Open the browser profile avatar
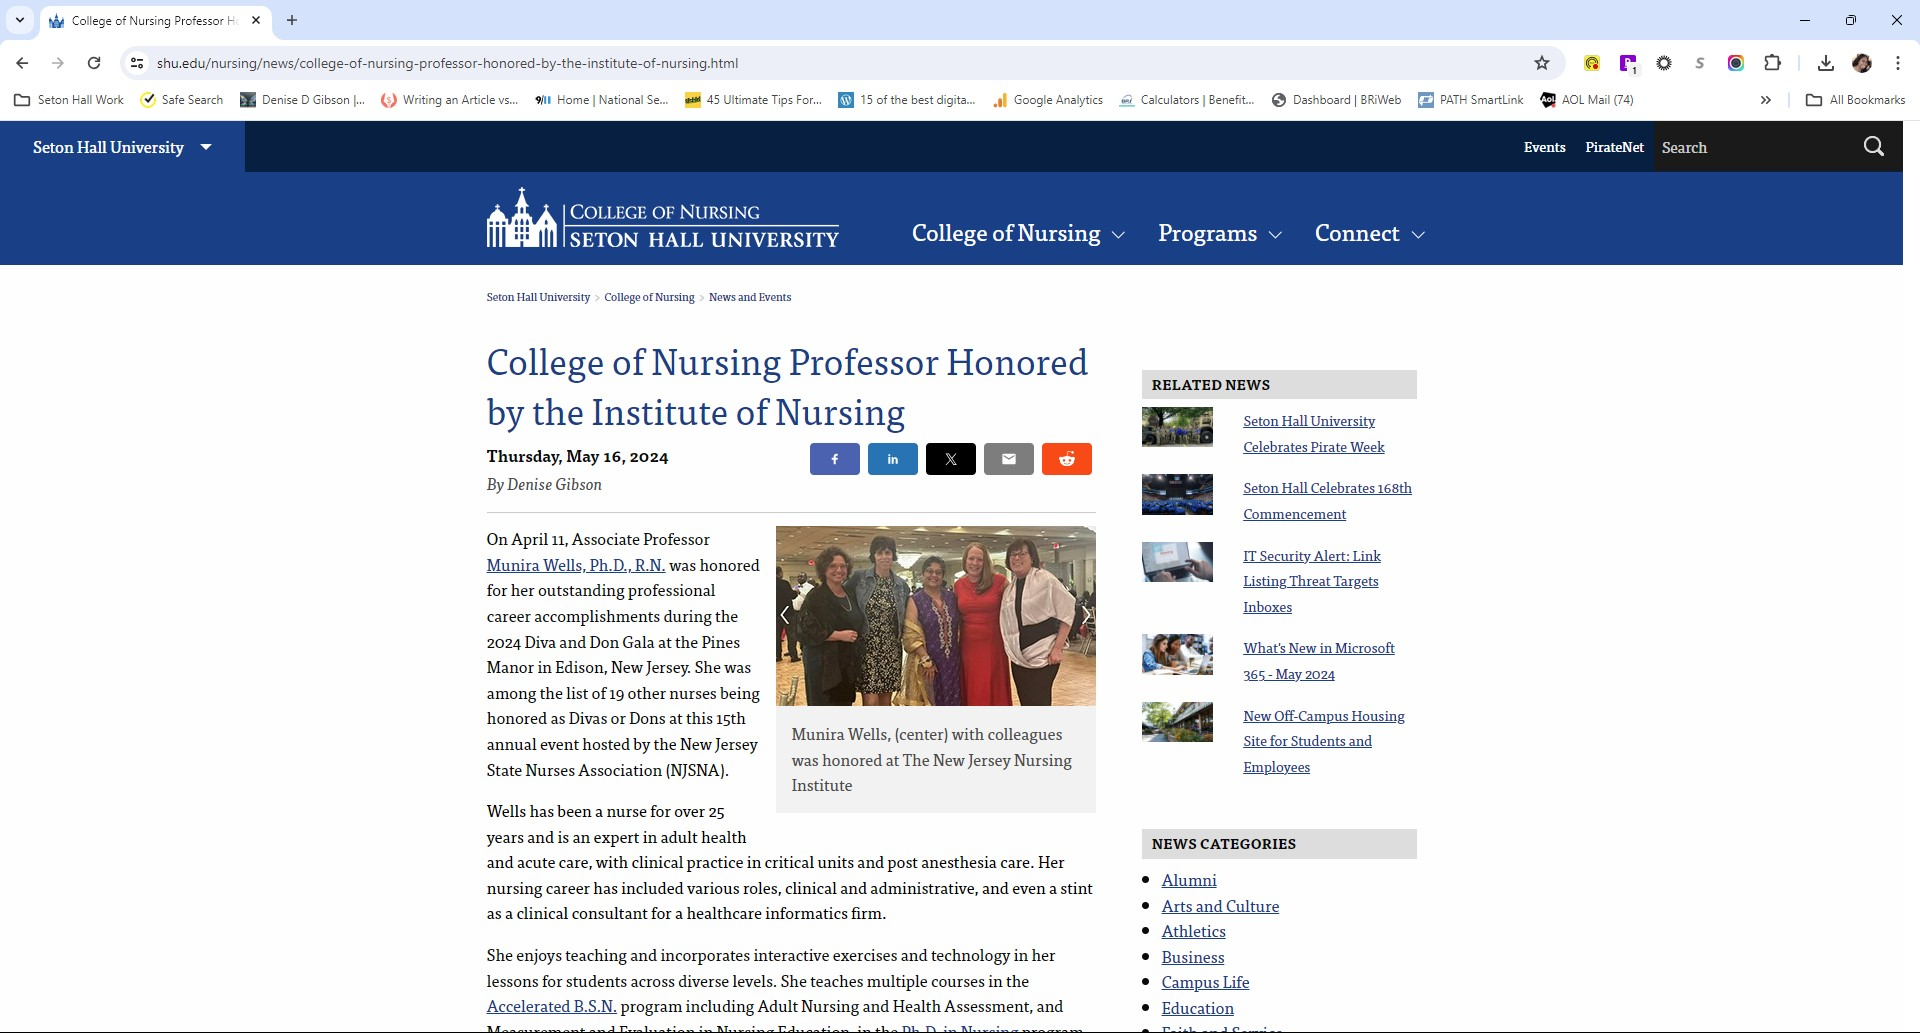Image resolution: width=1920 pixels, height=1033 pixels. pos(1863,63)
